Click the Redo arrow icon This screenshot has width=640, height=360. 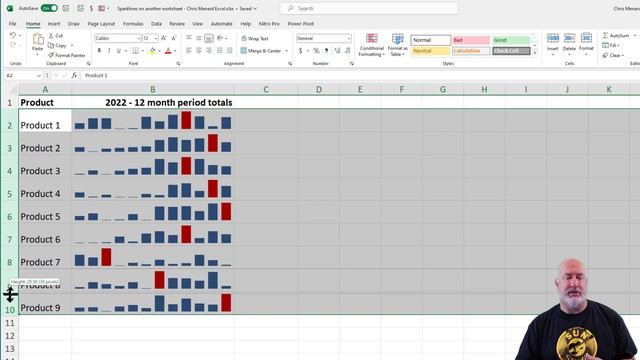pos(13,45)
